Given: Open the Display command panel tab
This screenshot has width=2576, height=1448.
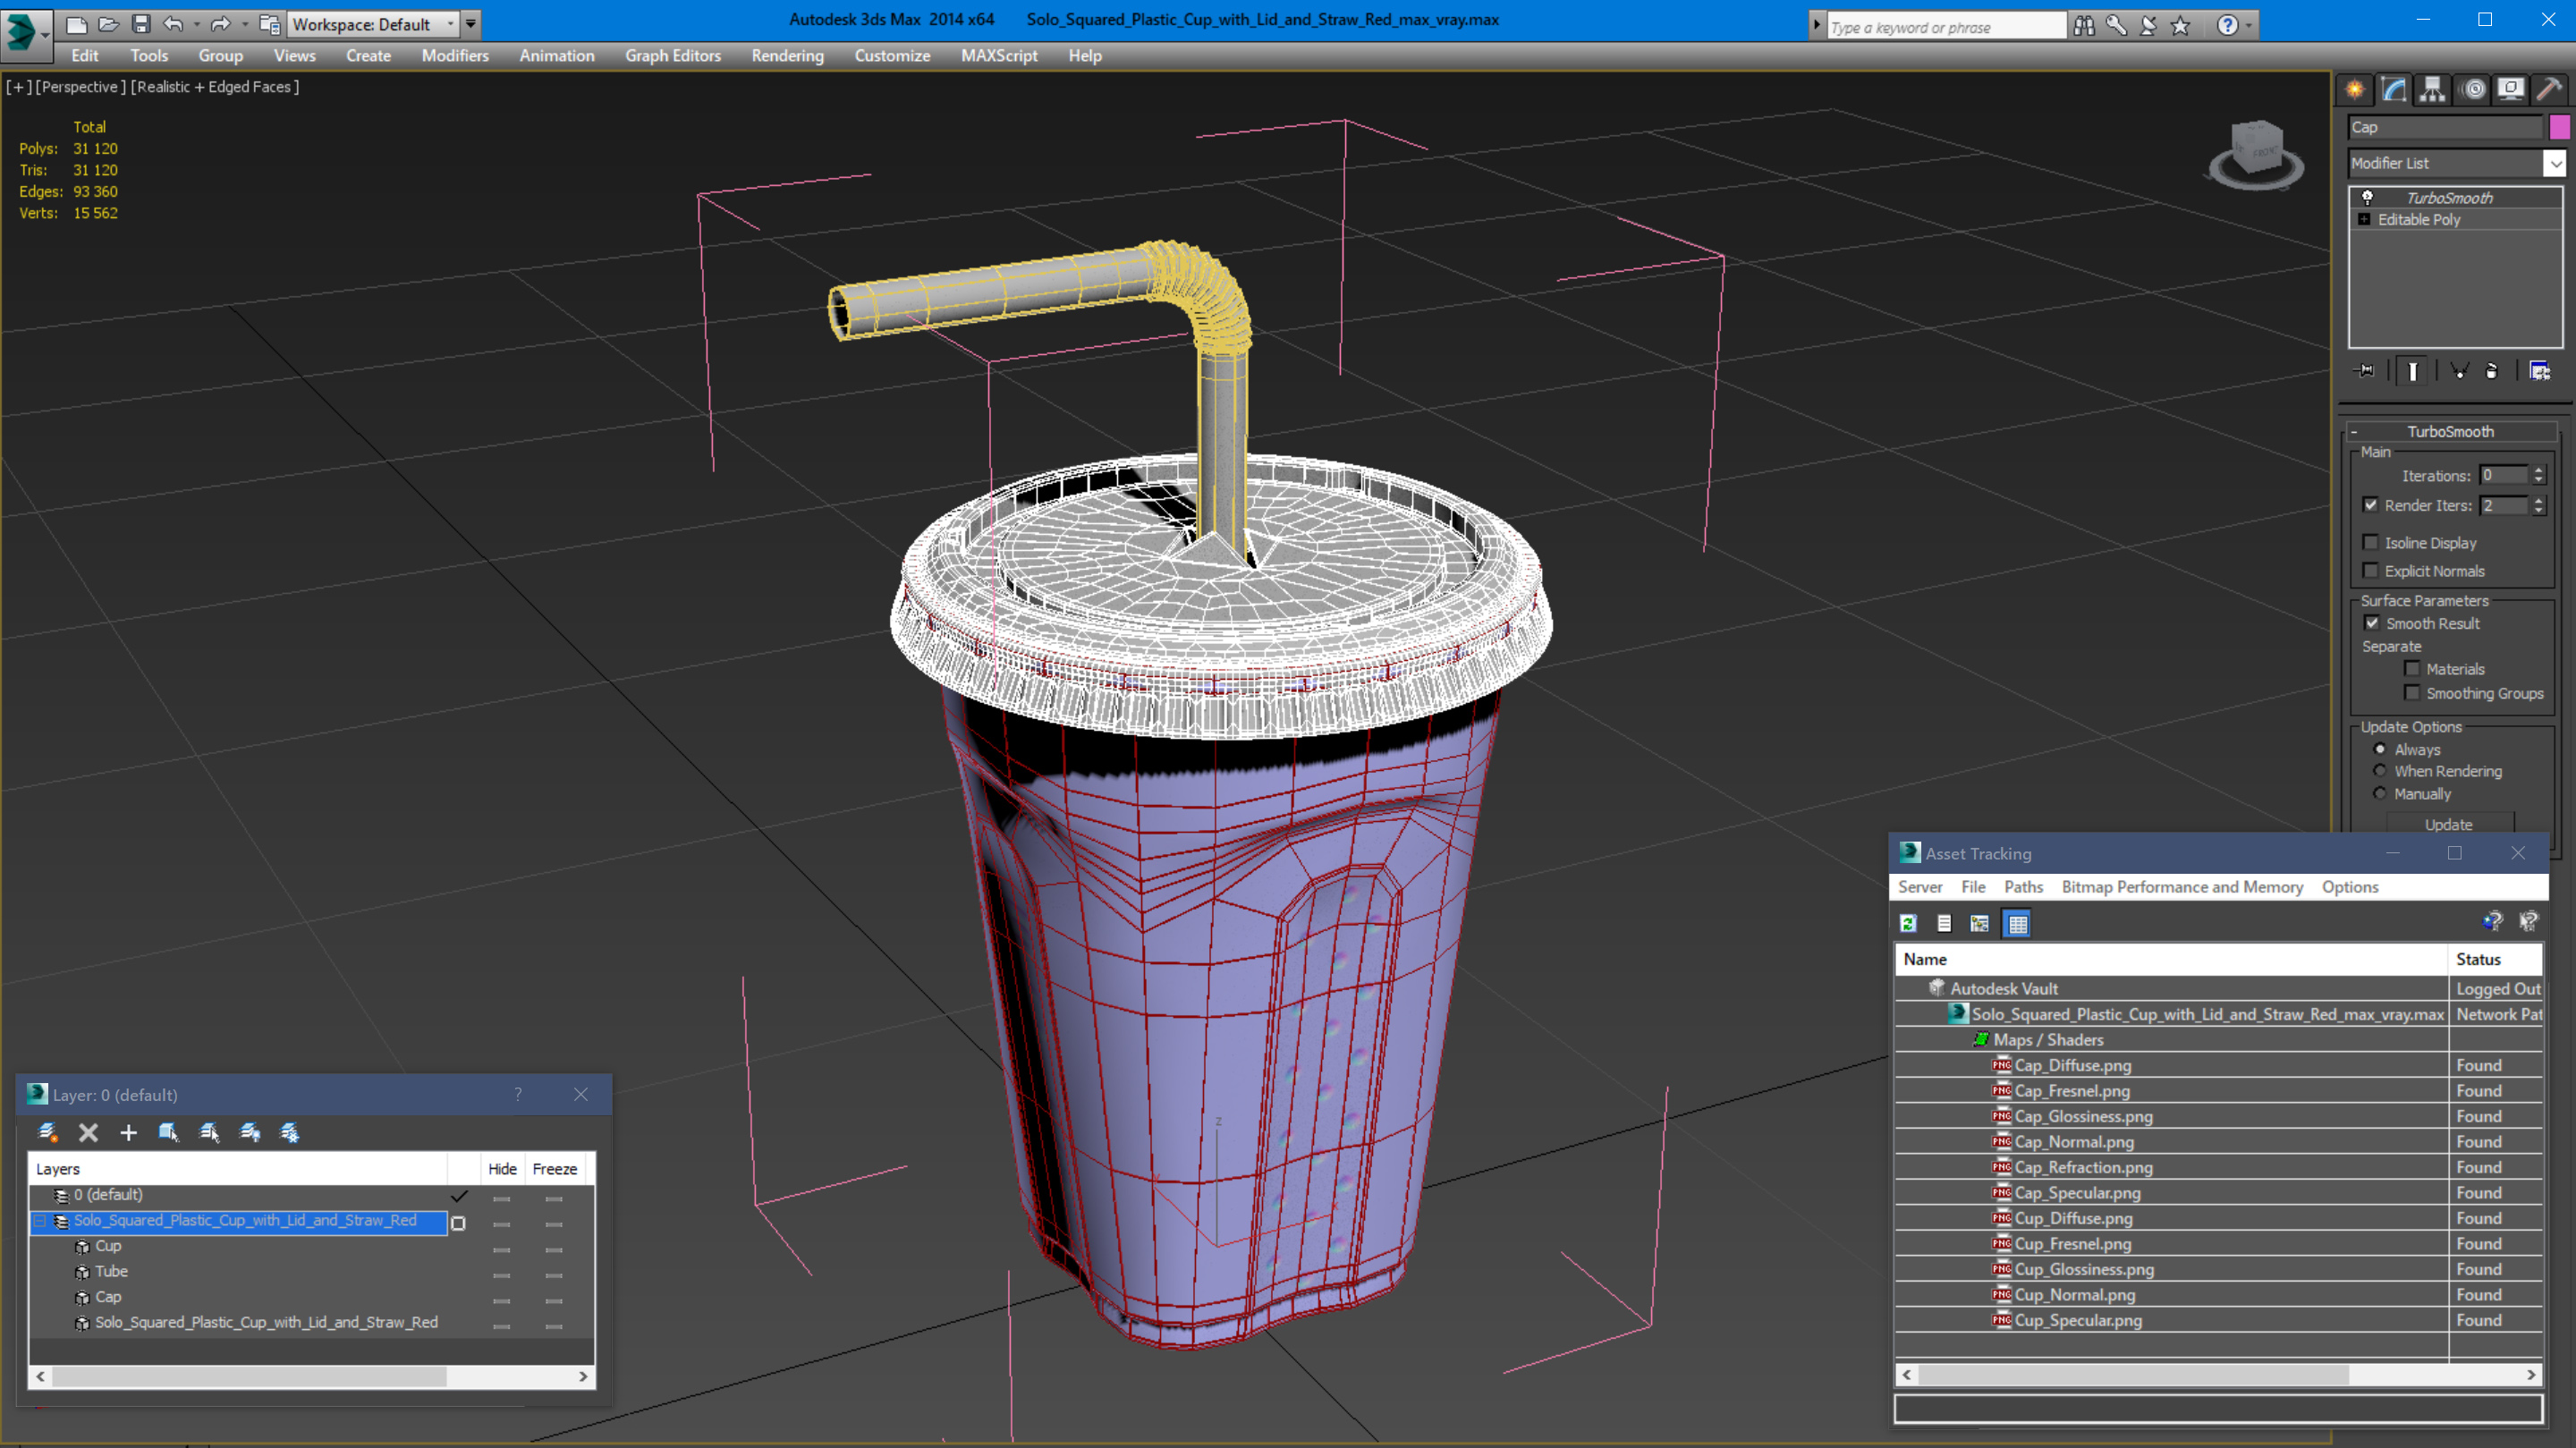Looking at the screenshot, I should [2511, 90].
